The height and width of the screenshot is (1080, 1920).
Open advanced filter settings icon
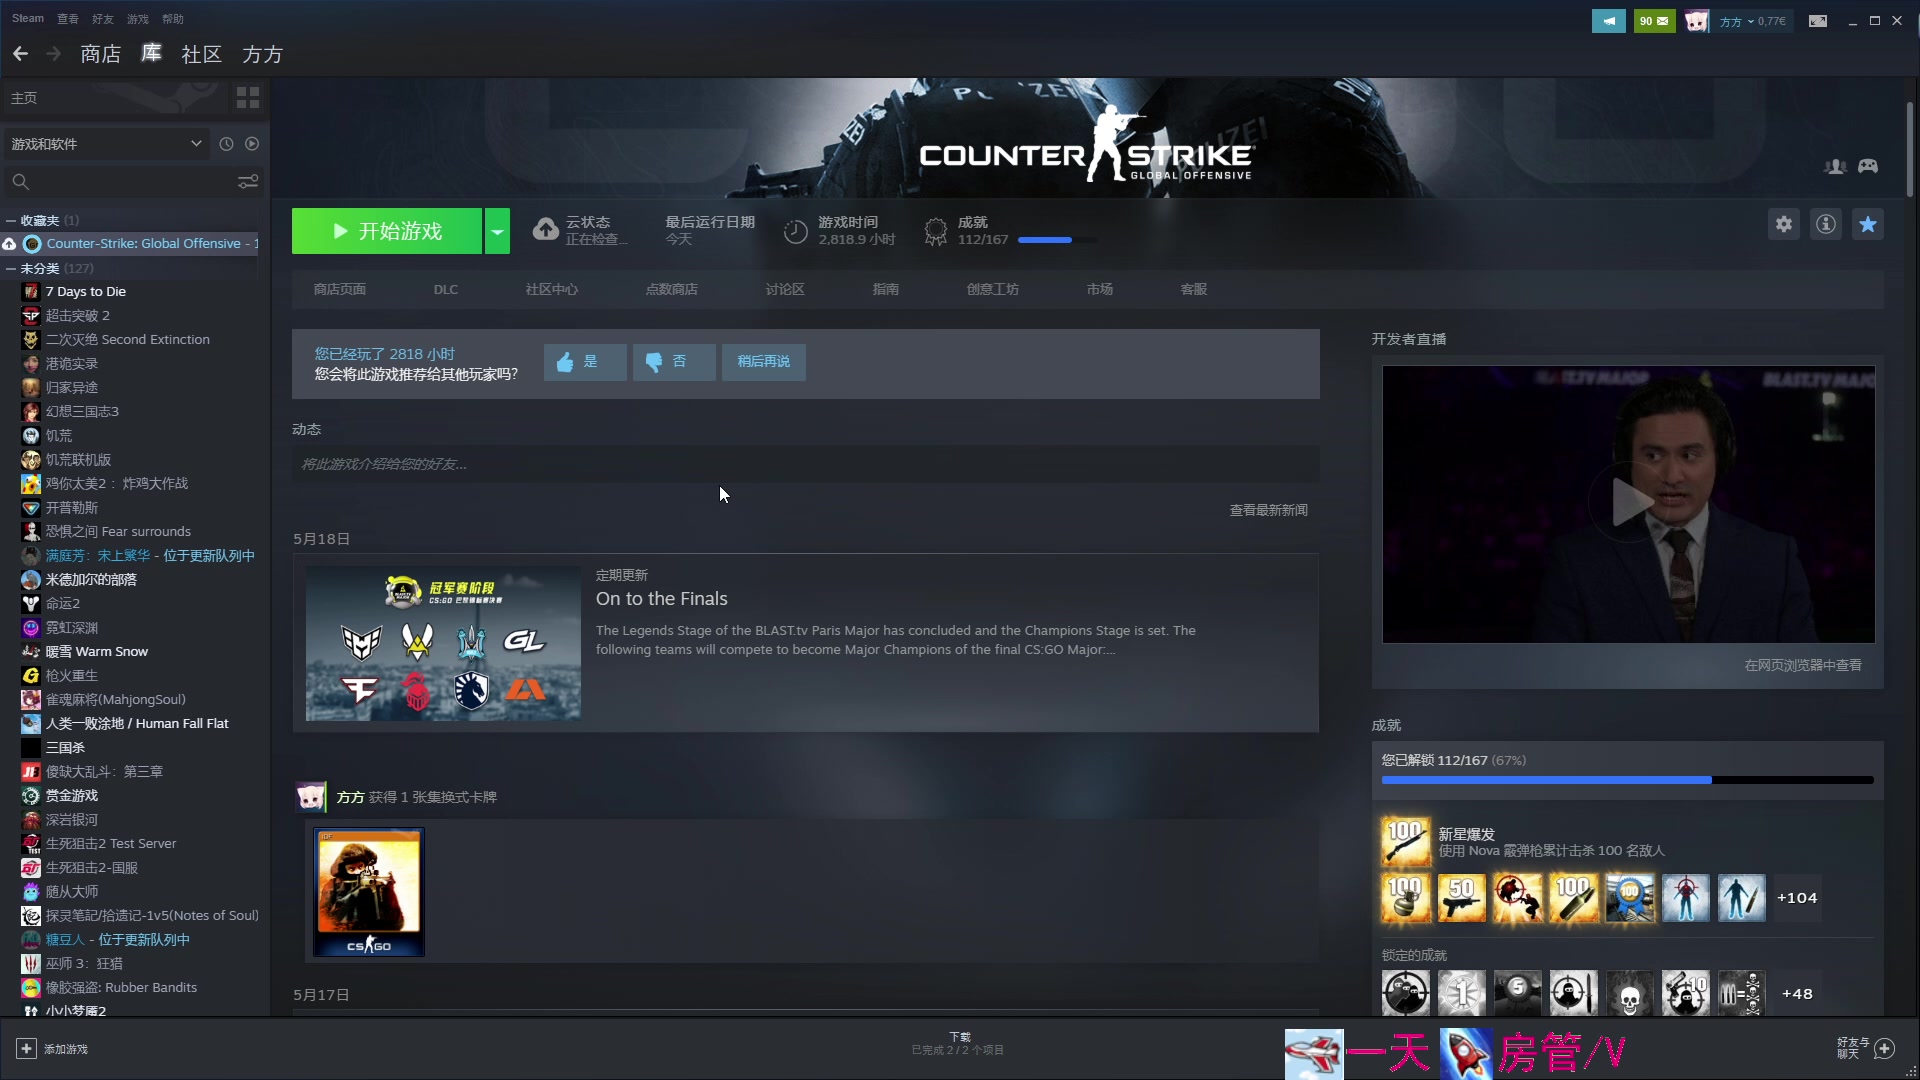pos(248,182)
